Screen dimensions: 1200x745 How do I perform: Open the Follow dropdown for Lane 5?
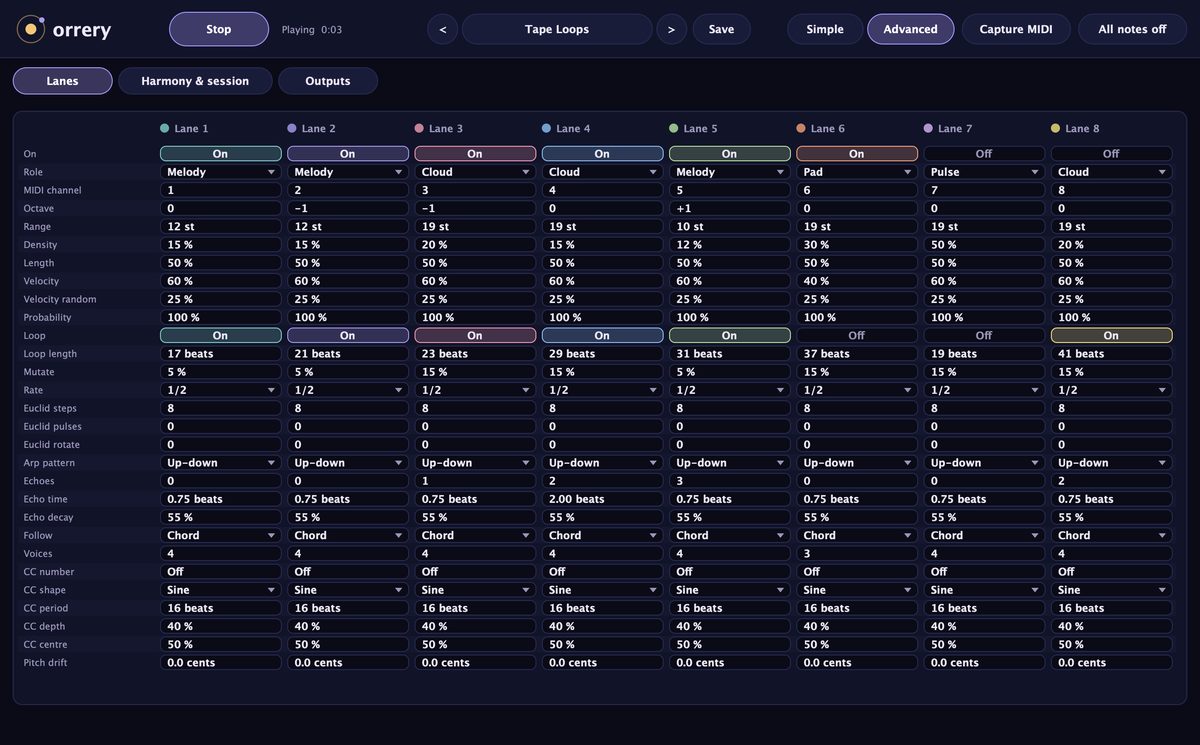(729, 536)
